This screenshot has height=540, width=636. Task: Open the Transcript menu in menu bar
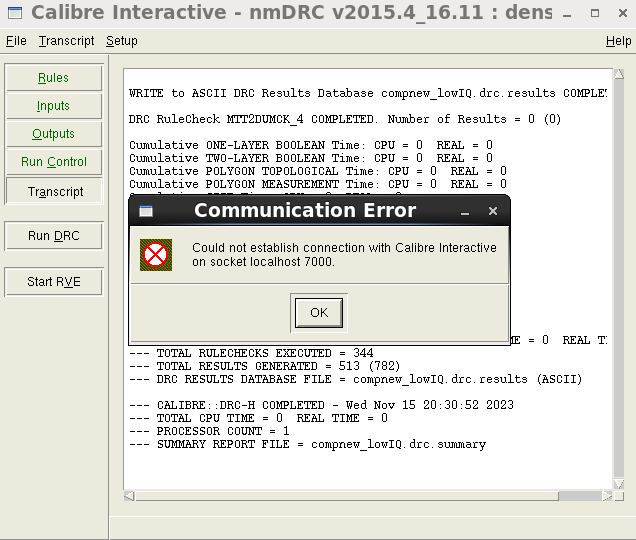(67, 41)
